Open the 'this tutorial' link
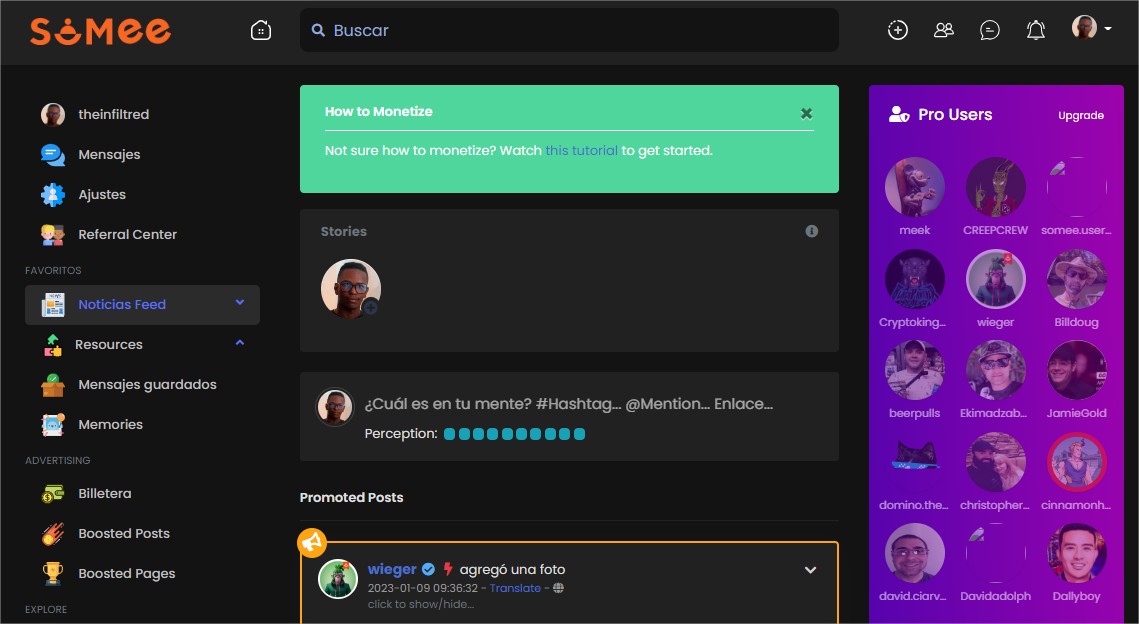1139x624 pixels. point(582,150)
